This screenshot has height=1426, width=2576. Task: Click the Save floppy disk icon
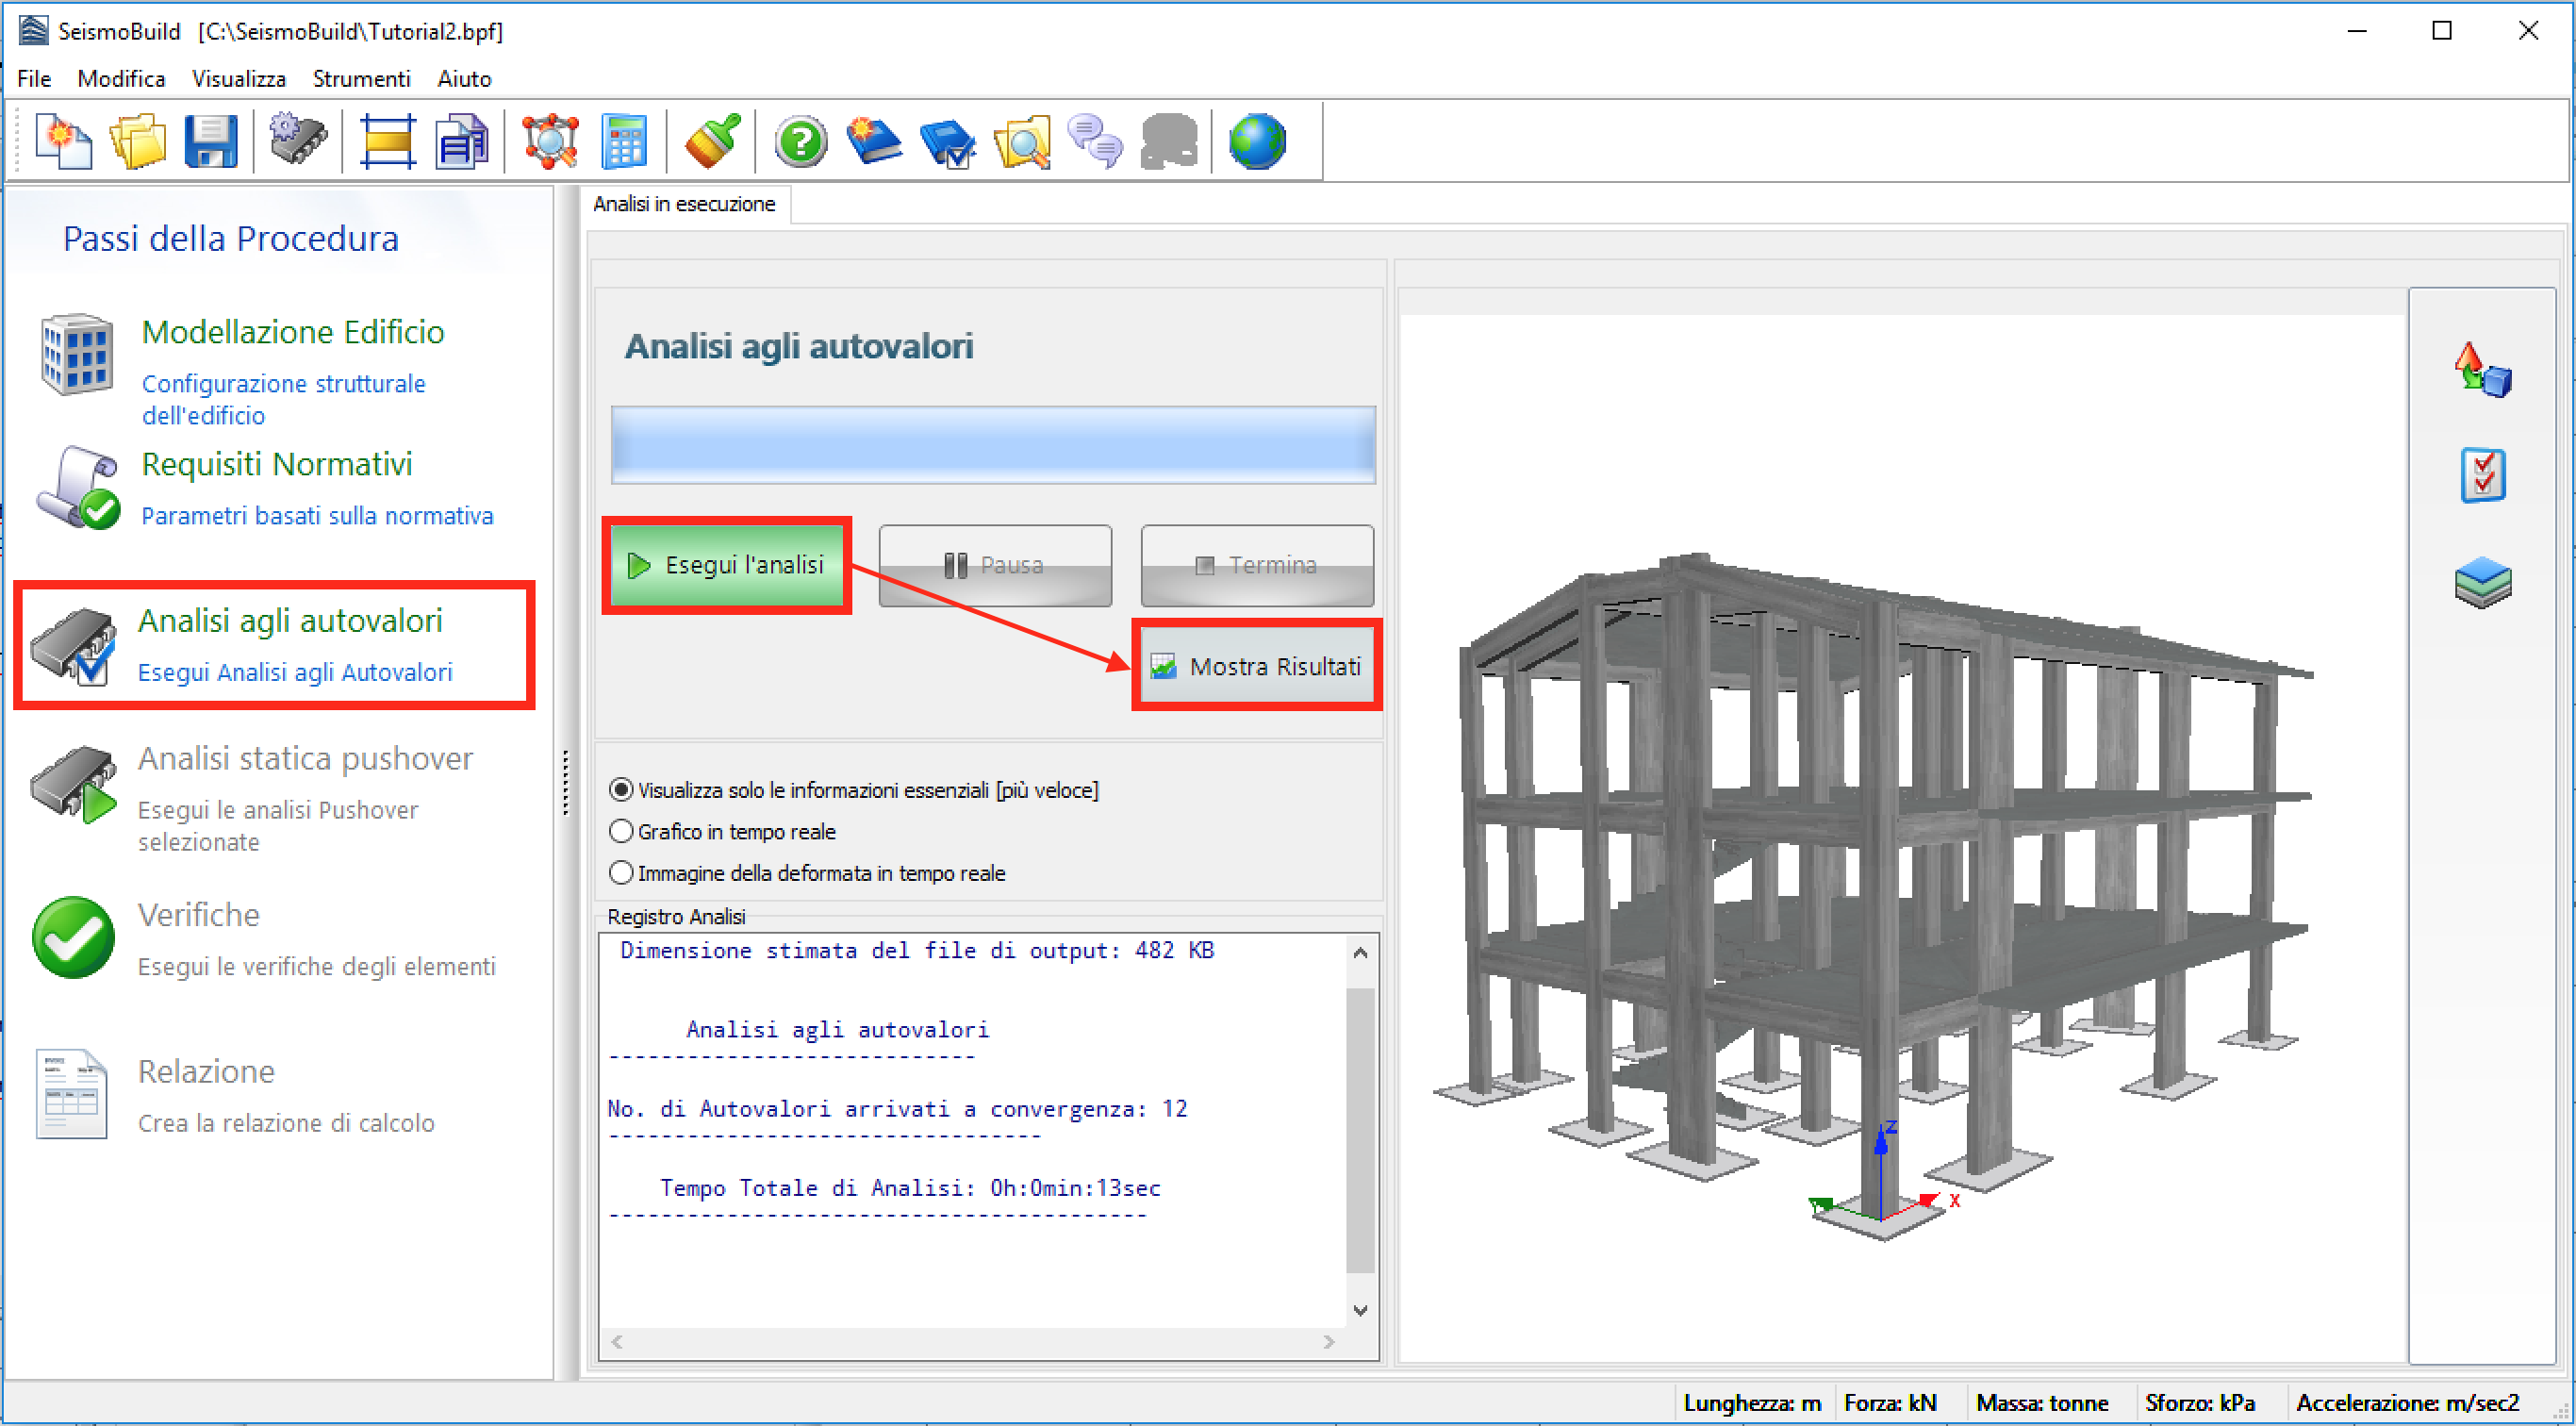tap(210, 141)
